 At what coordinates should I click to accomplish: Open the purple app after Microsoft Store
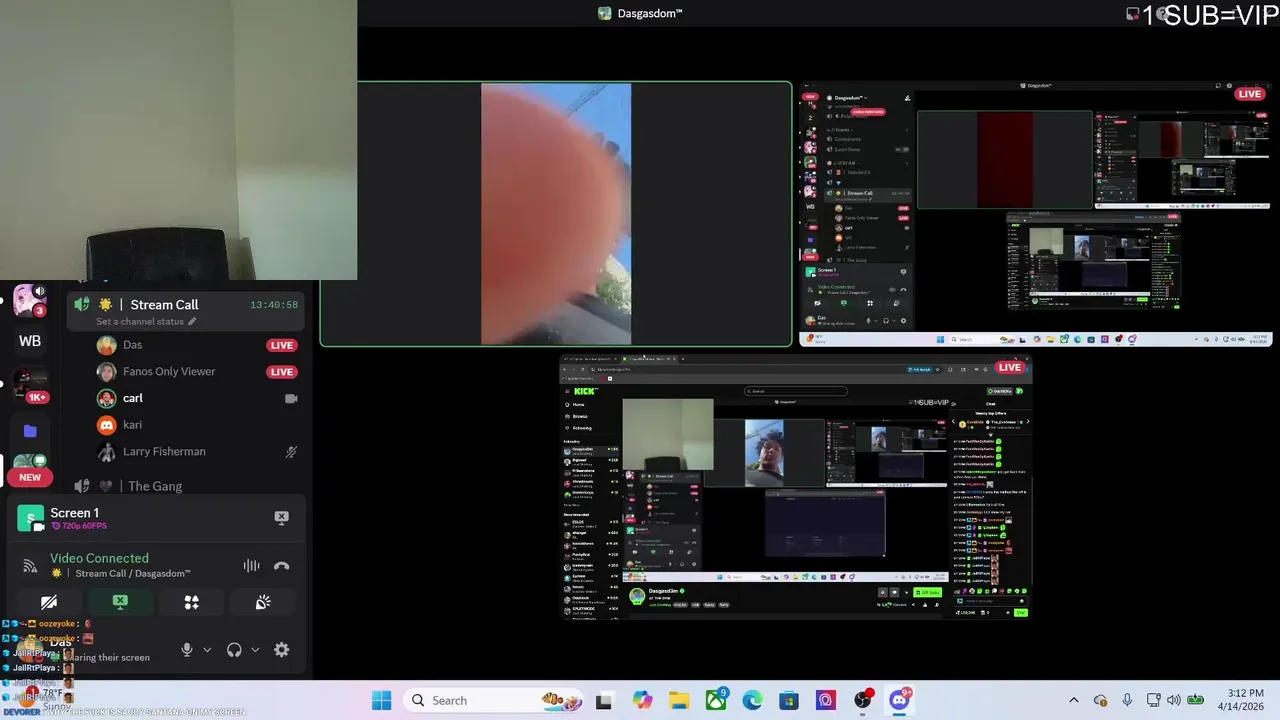(x=826, y=701)
